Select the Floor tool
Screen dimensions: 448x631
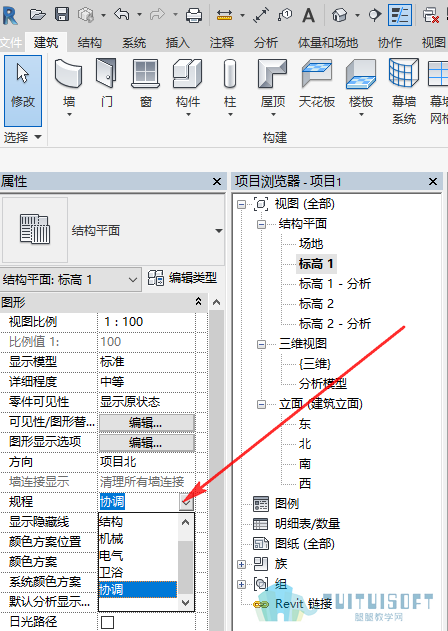click(x=361, y=84)
